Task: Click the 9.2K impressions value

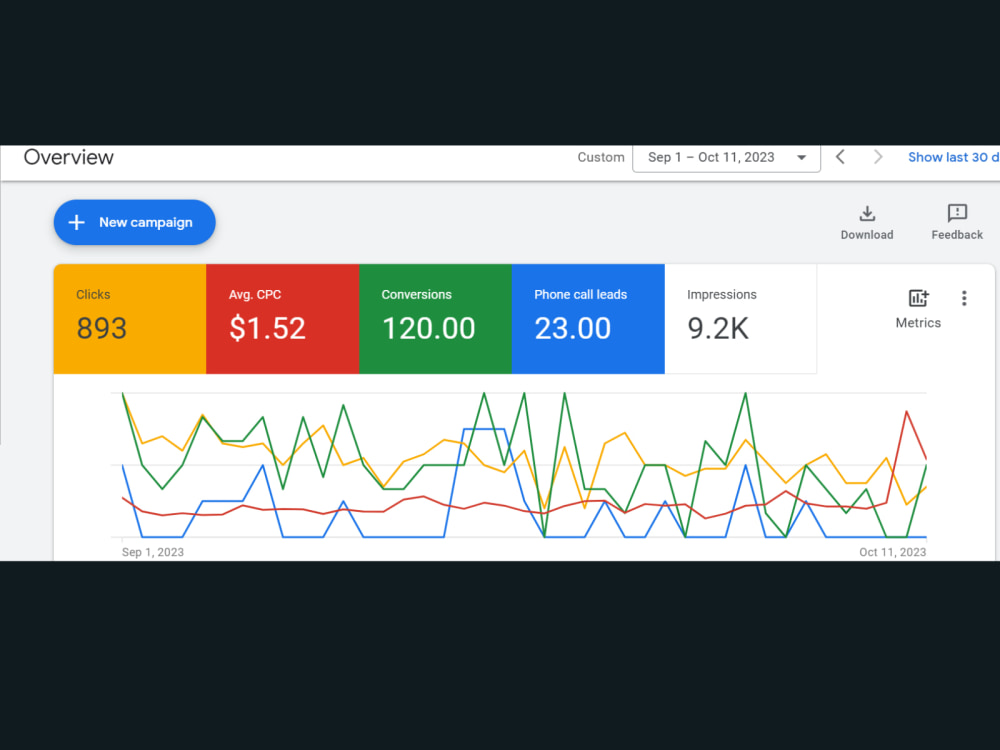Action: (x=717, y=328)
